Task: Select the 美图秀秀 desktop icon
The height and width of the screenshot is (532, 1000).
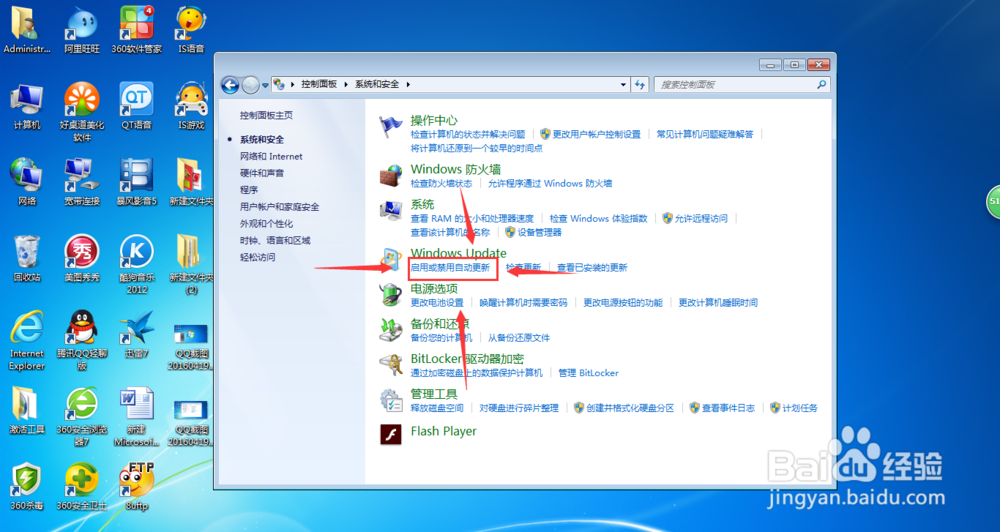Action: point(82,259)
